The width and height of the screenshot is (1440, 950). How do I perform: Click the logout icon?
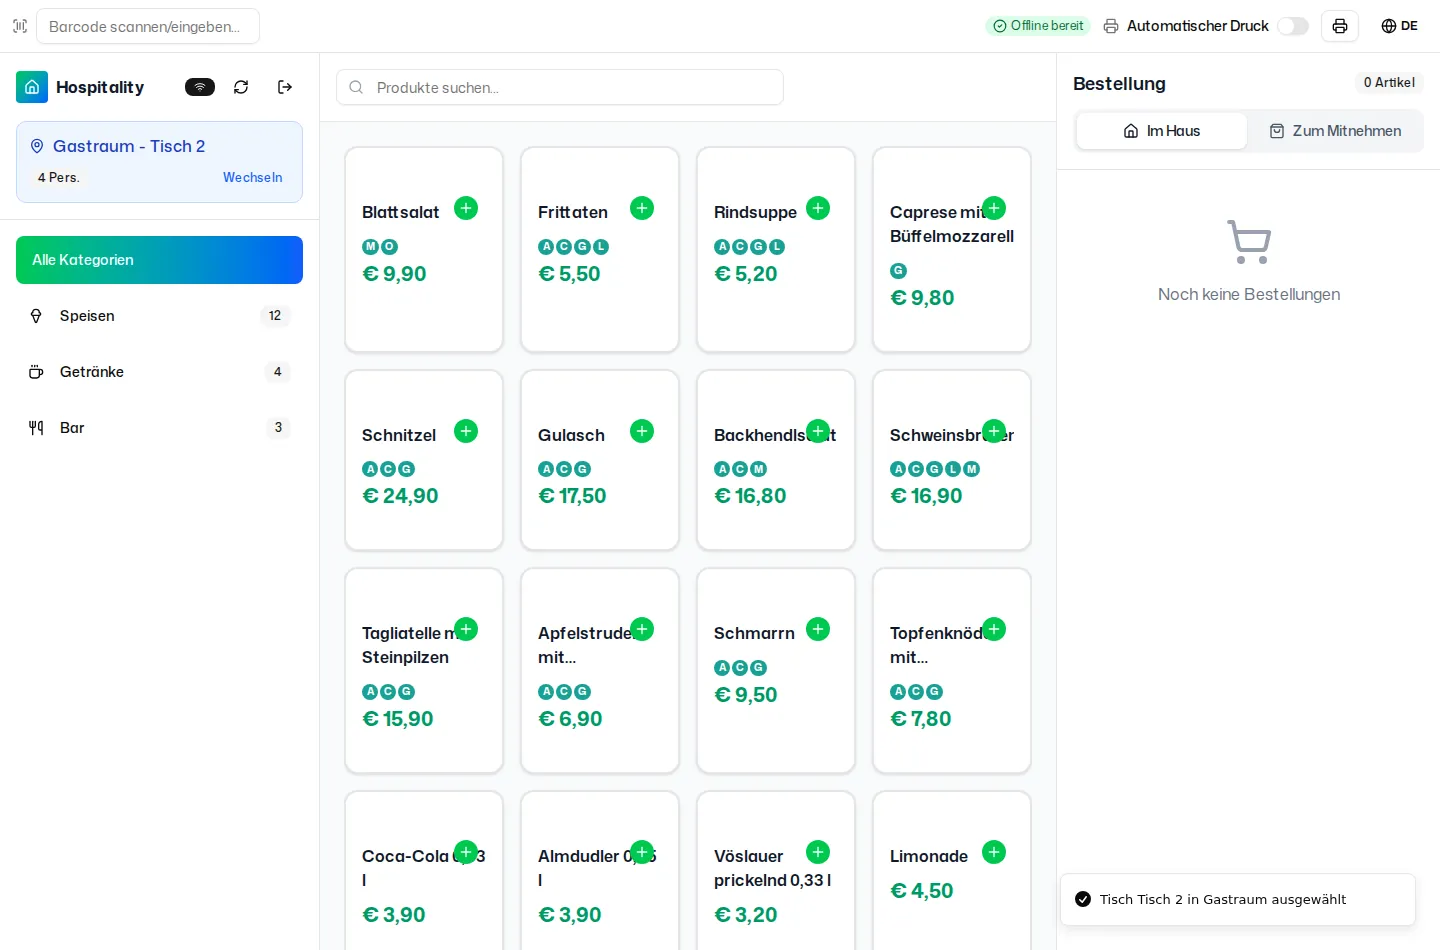click(x=285, y=87)
